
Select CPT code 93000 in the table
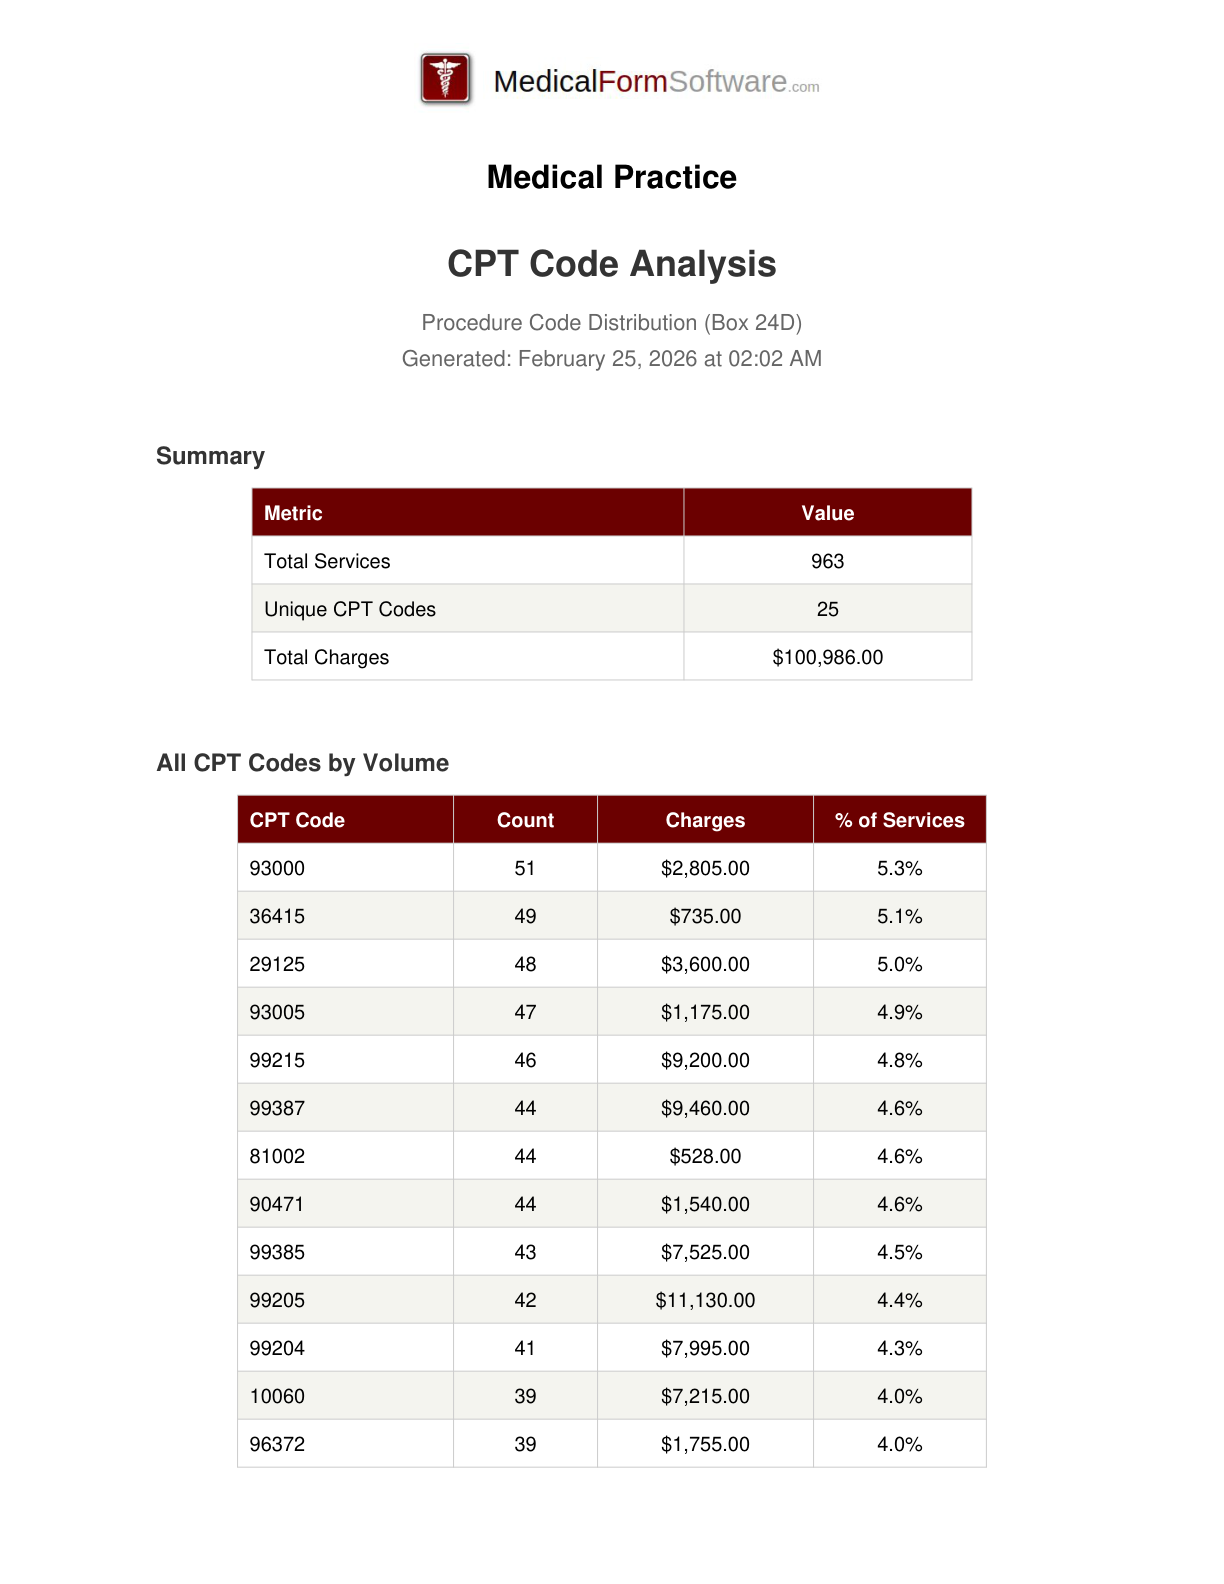coord(277,868)
